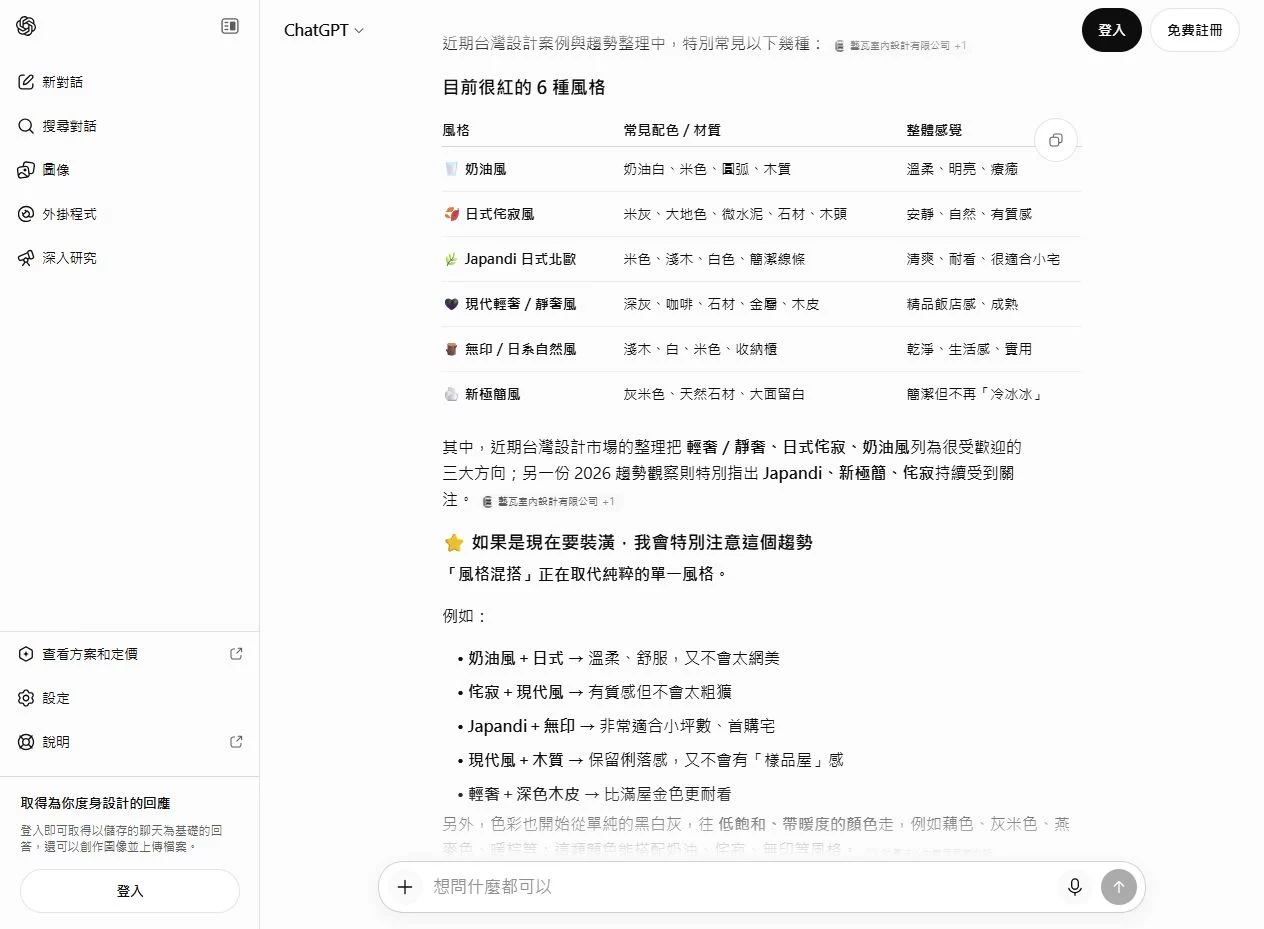
Task: Click the 常見配色 / 材質 column header
Action: (672, 130)
